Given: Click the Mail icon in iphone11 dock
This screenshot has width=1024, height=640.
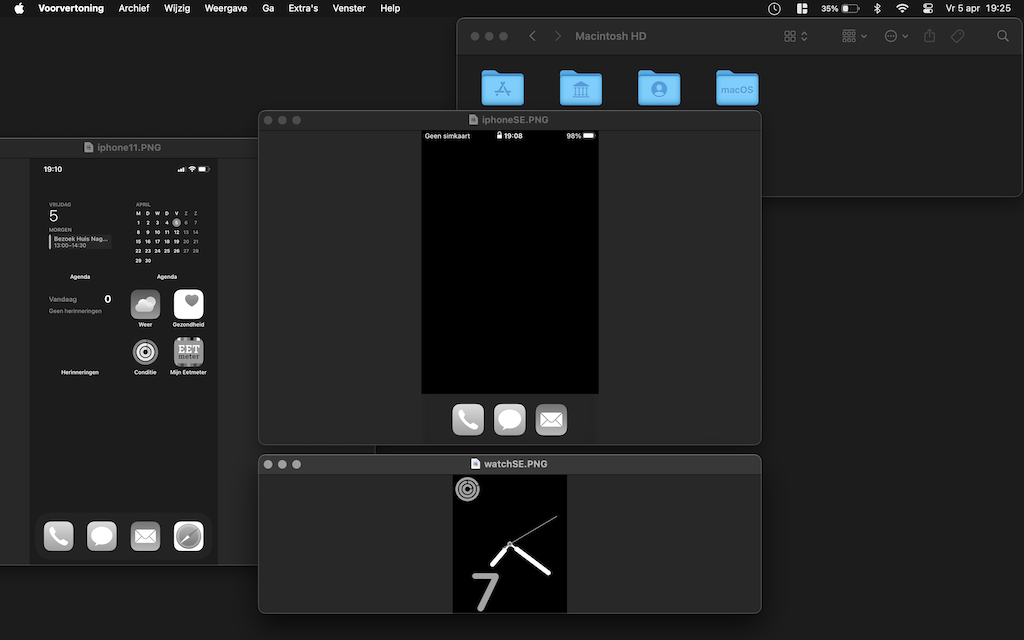Looking at the screenshot, I should pos(145,536).
